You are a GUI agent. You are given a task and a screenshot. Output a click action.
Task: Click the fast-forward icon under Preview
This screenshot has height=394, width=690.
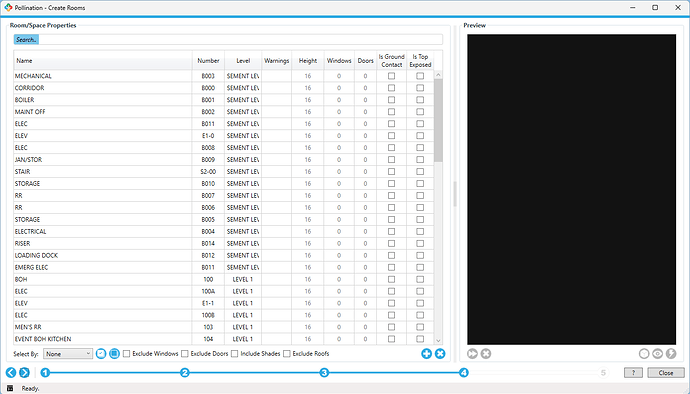(x=472, y=353)
